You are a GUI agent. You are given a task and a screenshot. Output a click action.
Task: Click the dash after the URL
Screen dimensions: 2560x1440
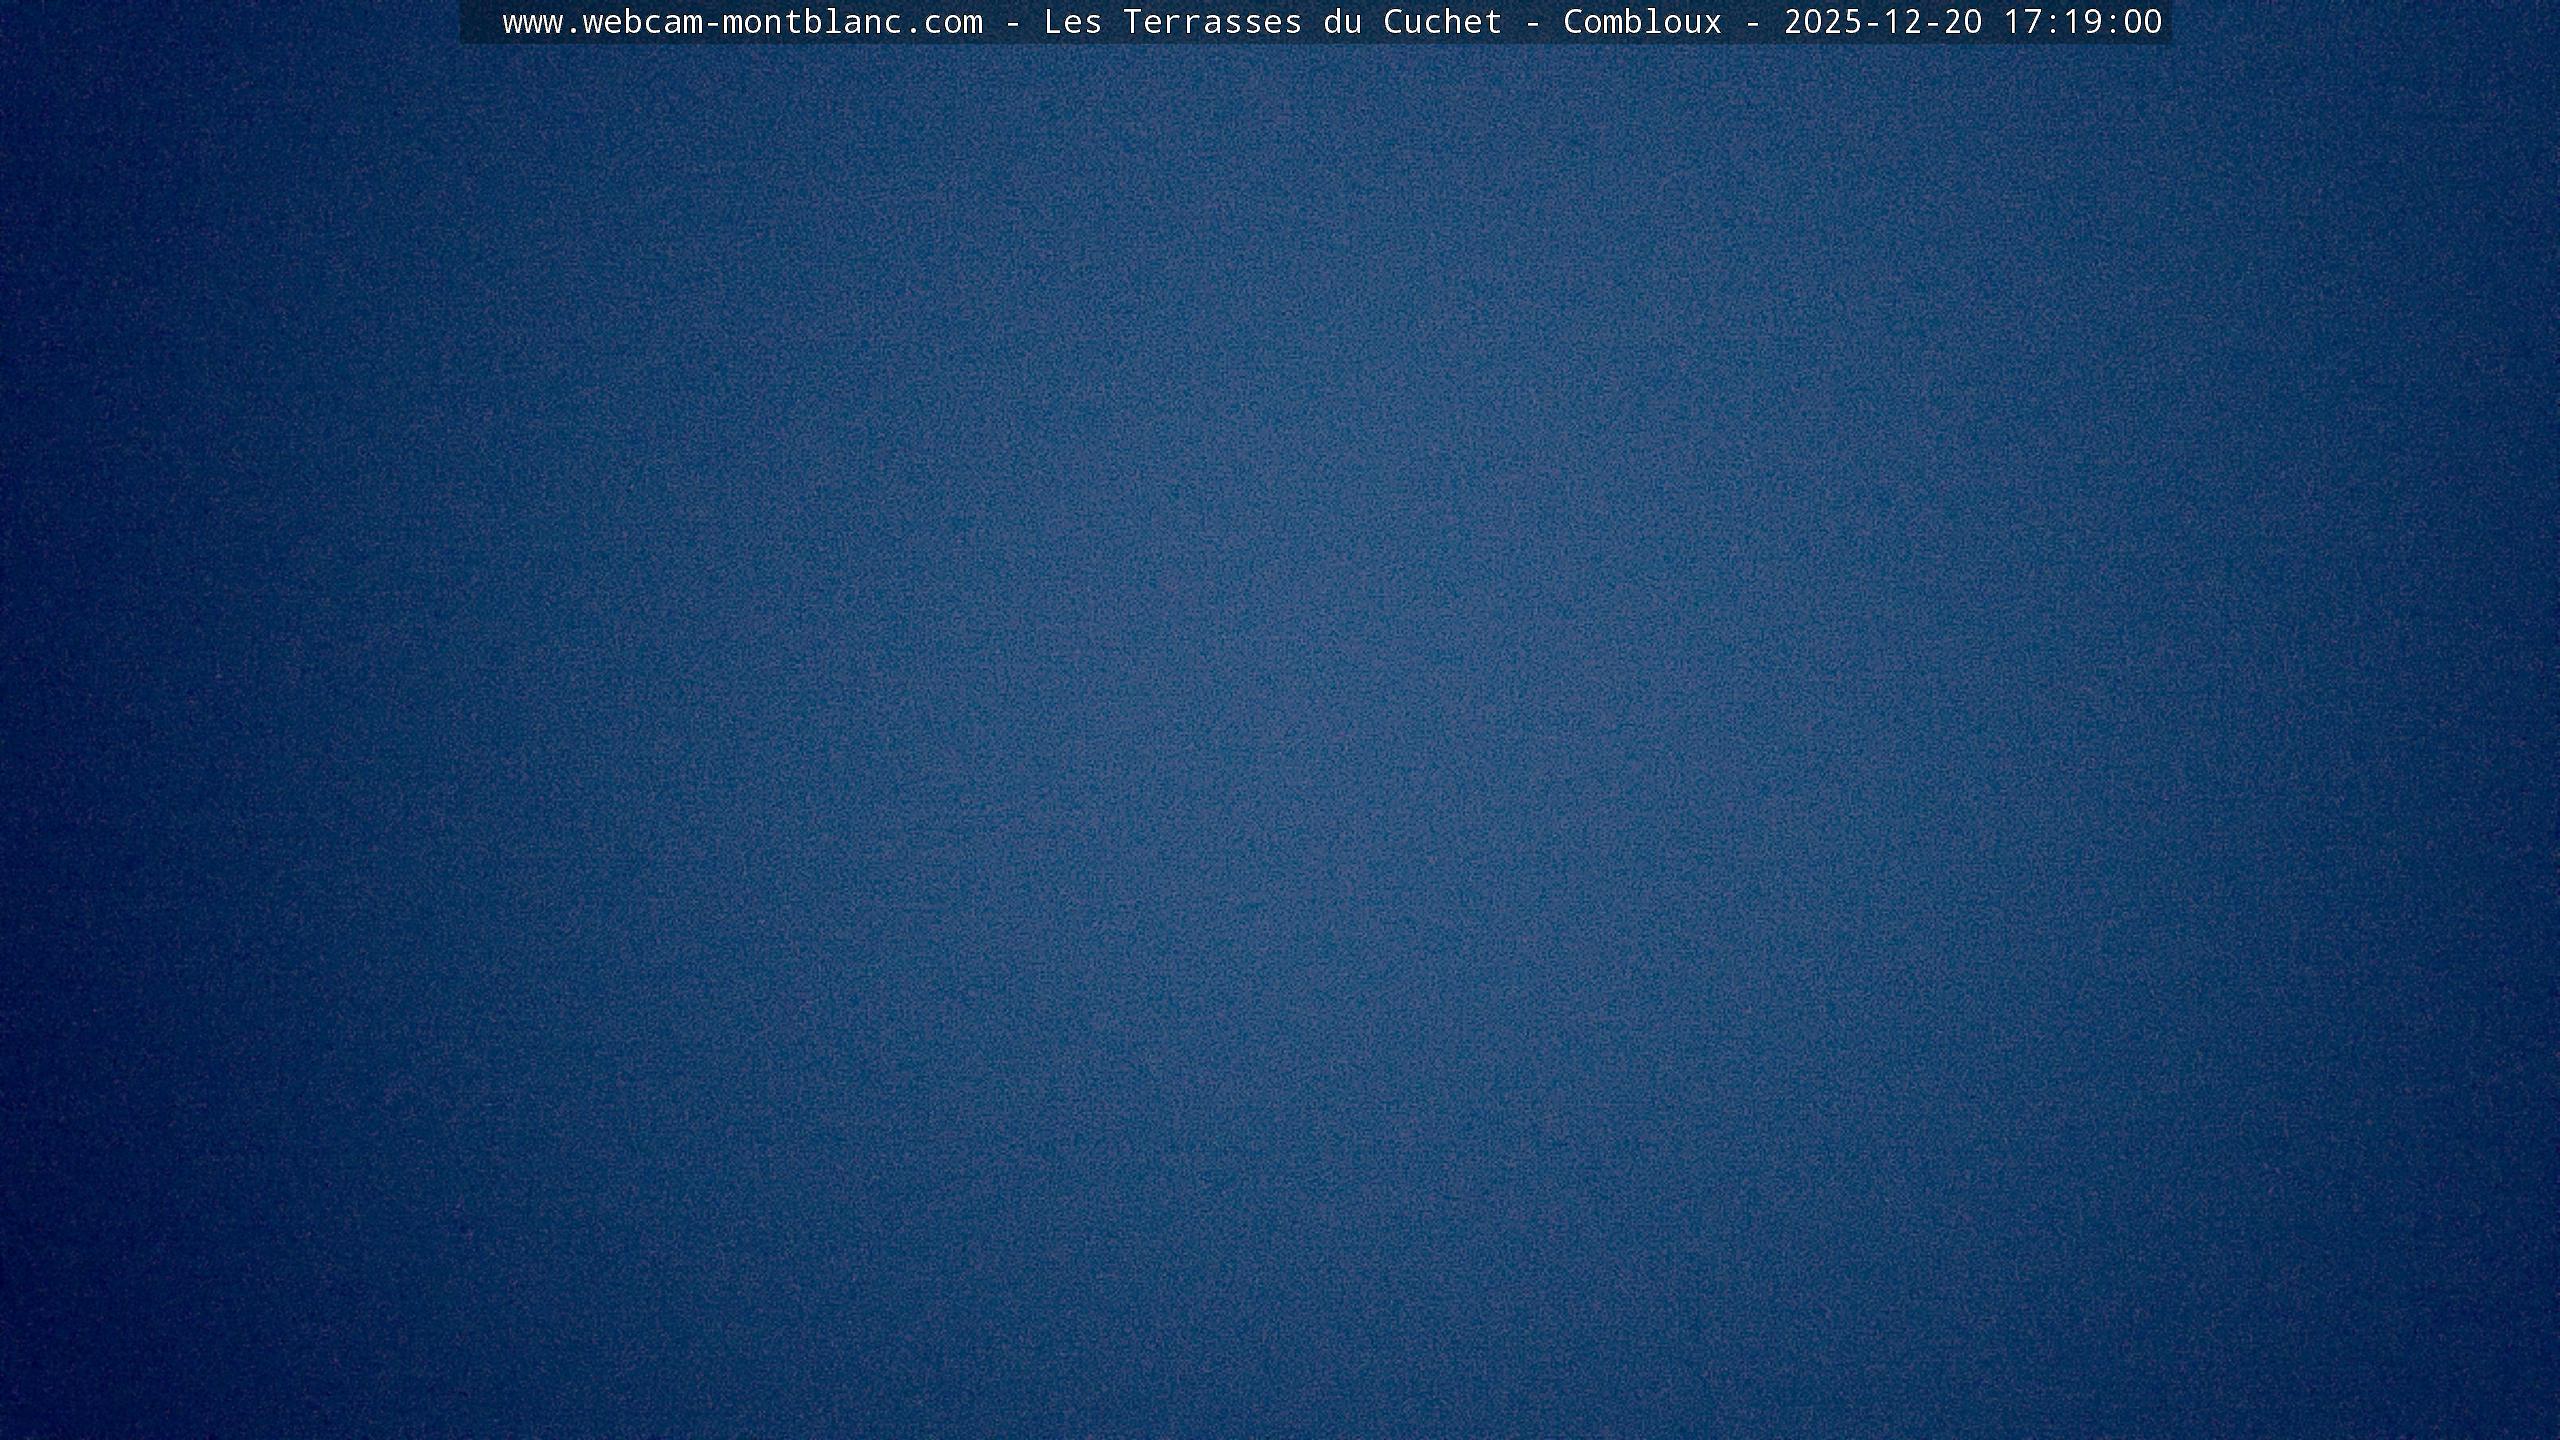(x=1012, y=22)
